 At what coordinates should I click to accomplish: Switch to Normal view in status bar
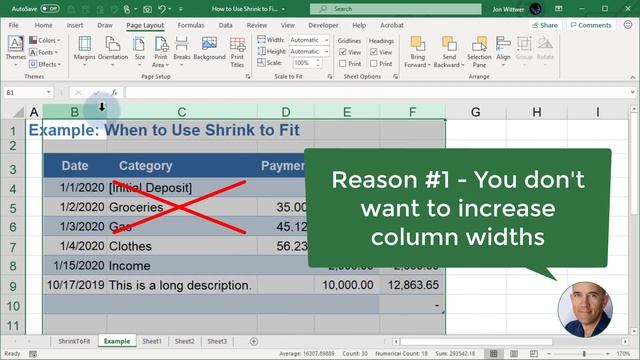point(493,353)
